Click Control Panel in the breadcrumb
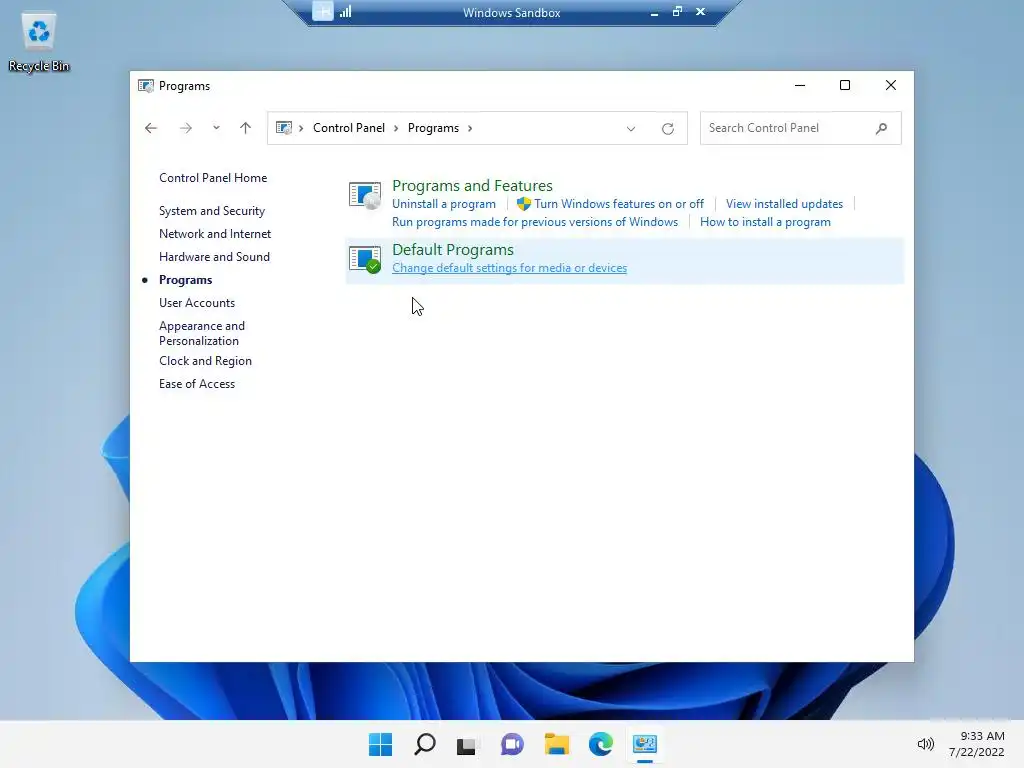This screenshot has height=768, width=1024. coord(349,128)
